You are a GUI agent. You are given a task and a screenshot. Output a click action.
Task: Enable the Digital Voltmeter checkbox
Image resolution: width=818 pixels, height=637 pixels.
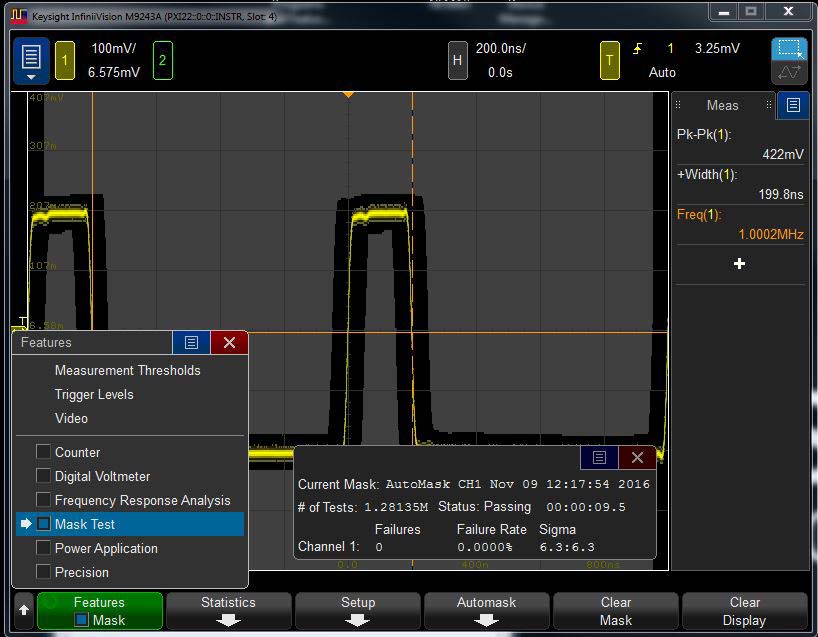coord(43,476)
